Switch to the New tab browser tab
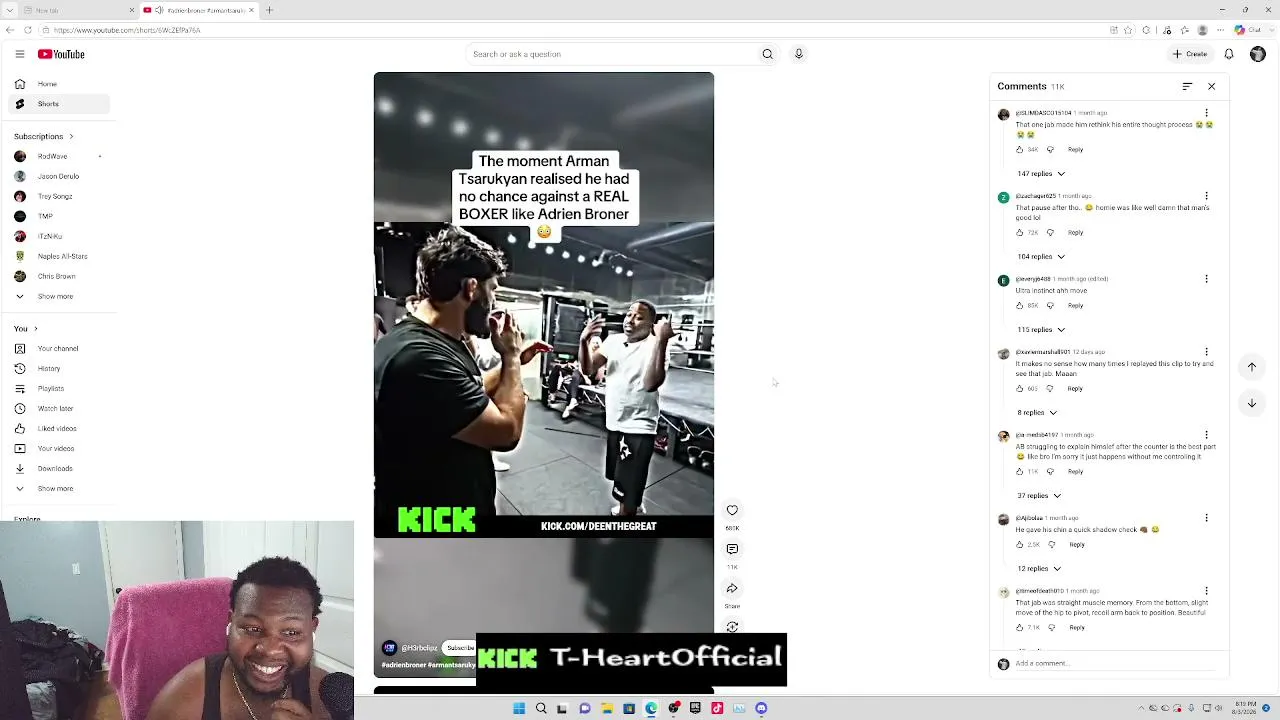Image resolution: width=1280 pixels, height=720 pixels. 78,10
